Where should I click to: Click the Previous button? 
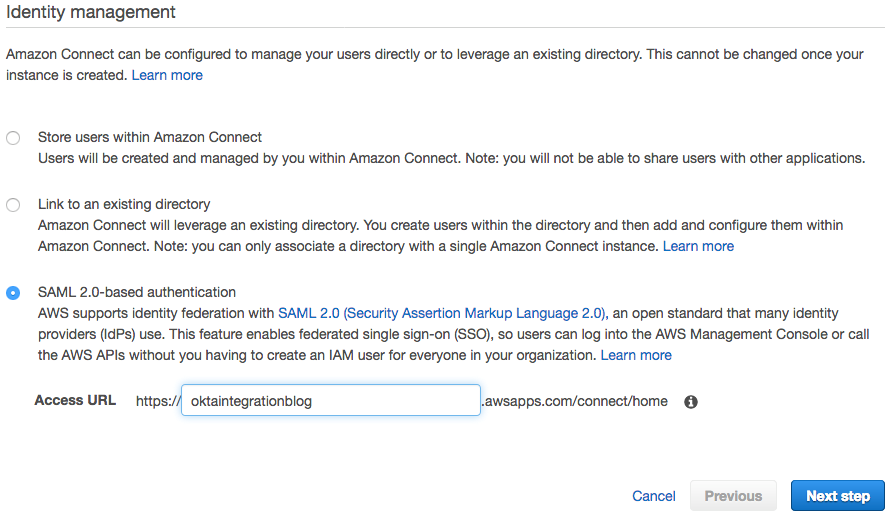click(x=733, y=496)
